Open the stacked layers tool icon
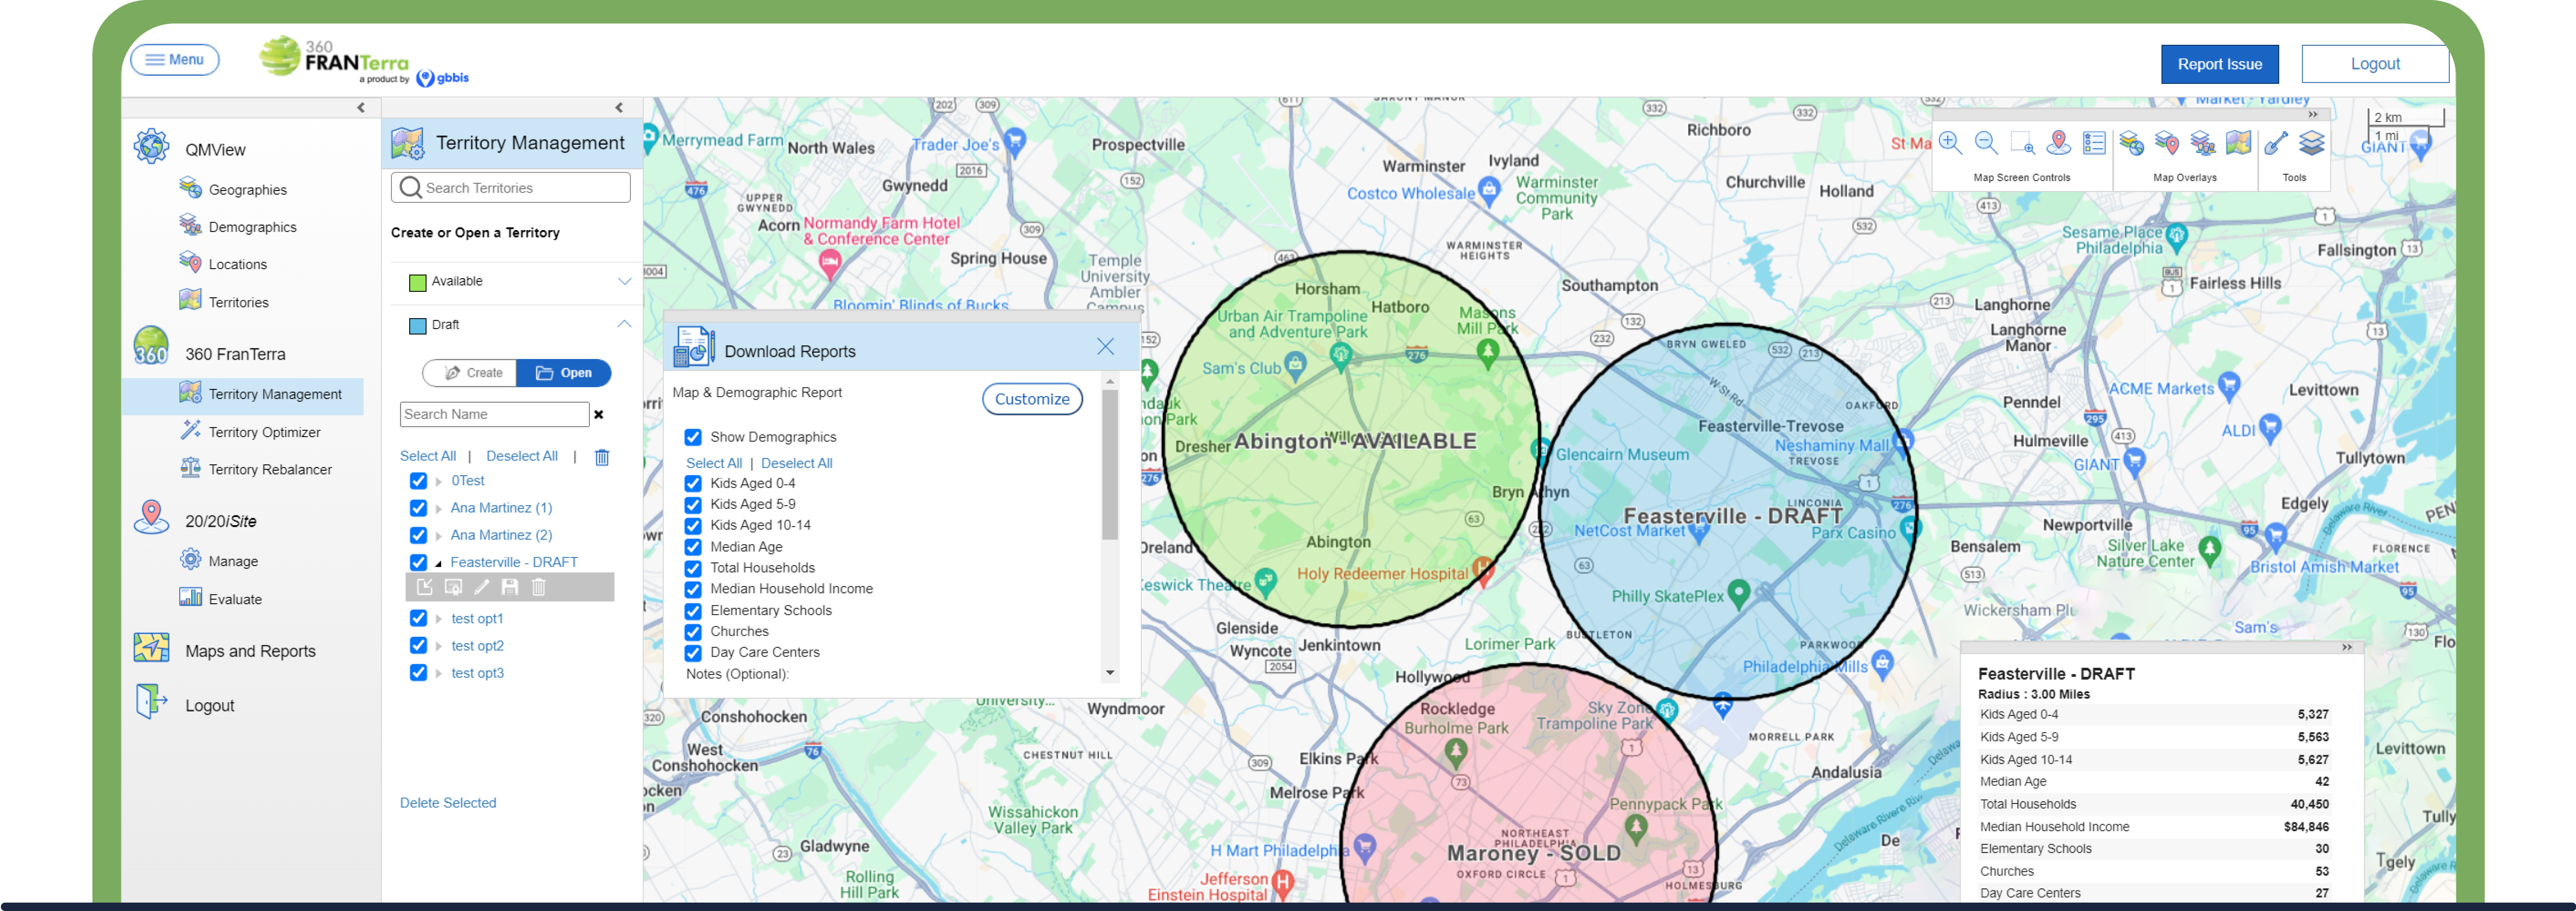 2312,143
